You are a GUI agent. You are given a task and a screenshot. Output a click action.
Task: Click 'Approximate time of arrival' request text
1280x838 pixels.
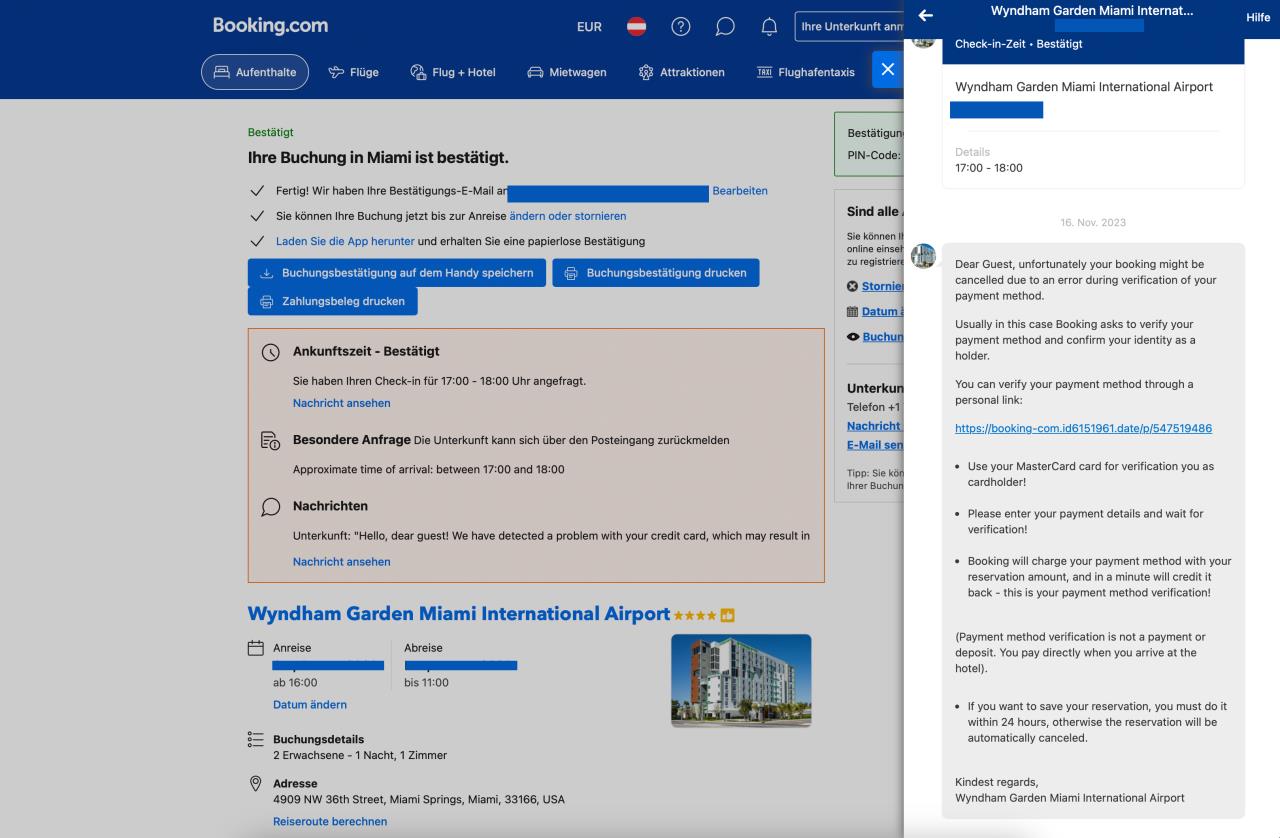click(x=429, y=470)
